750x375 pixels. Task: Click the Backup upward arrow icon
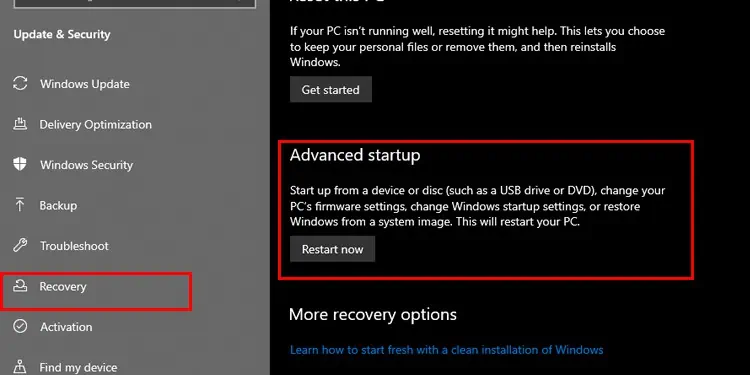pos(20,205)
